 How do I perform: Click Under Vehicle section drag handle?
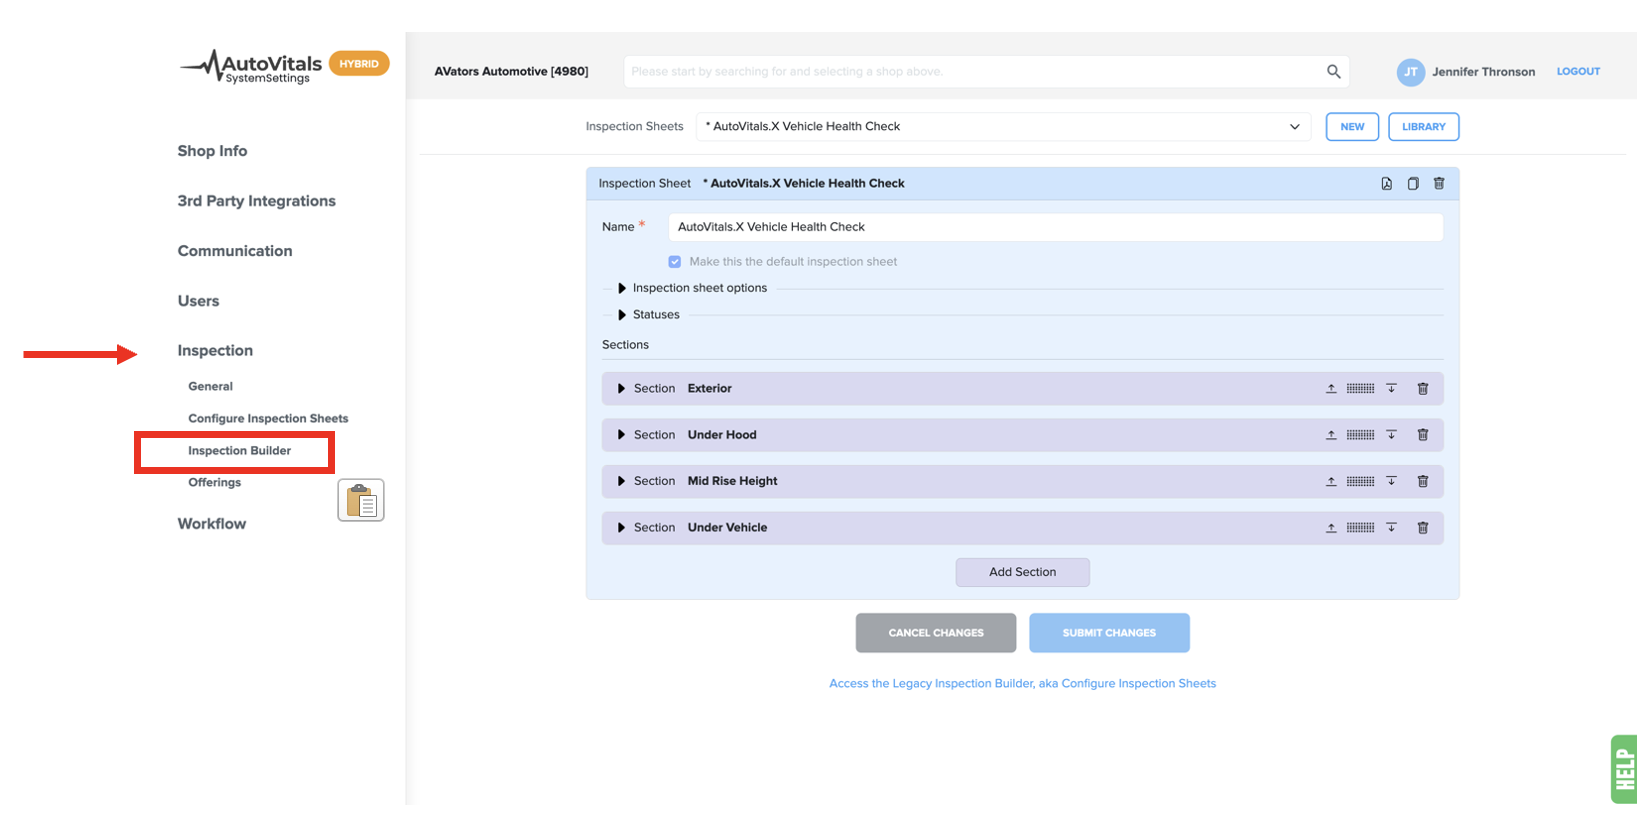(1360, 528)
